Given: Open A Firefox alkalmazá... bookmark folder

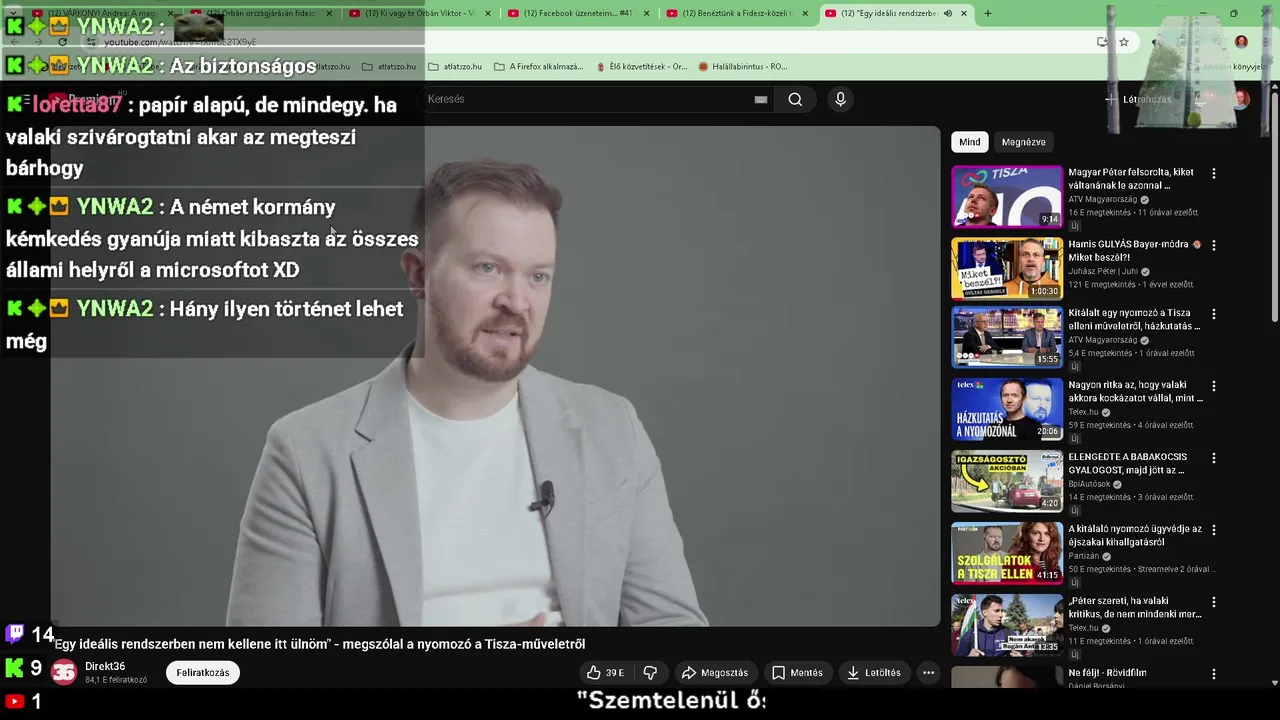Looking at the screenshot, I should (538, 67).
